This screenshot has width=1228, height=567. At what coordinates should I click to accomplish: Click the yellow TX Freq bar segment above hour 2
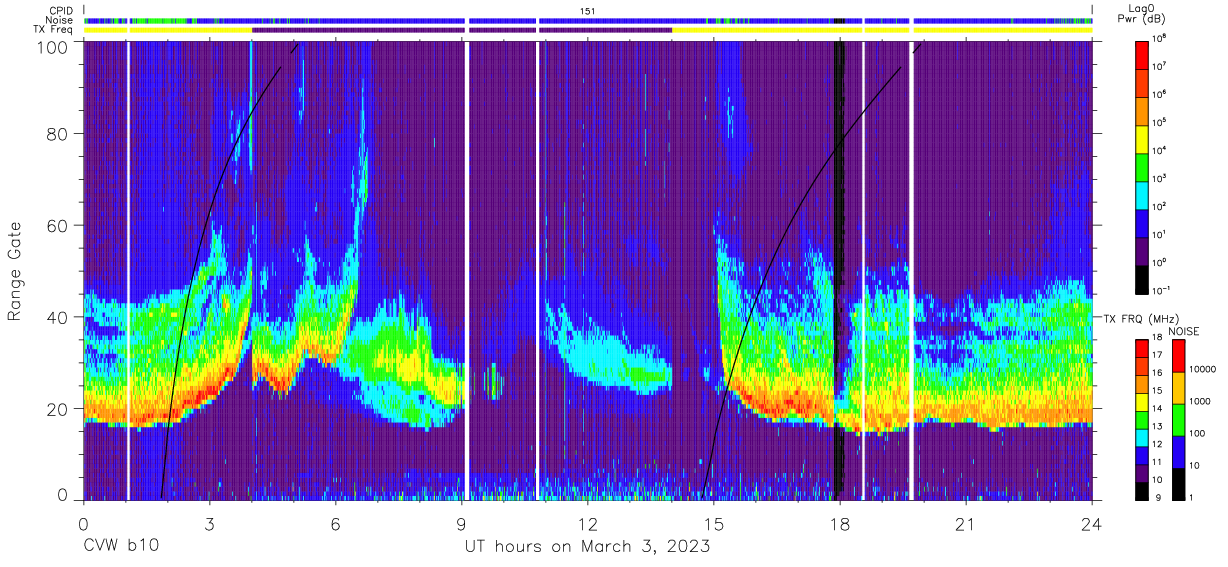pos(190,30)
